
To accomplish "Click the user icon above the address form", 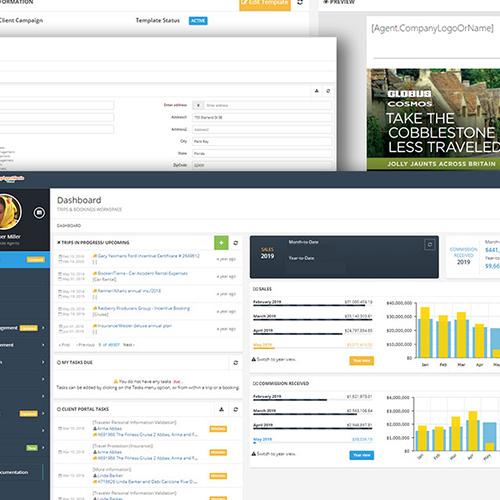I will pyautogui.click(x=317, y=91).
